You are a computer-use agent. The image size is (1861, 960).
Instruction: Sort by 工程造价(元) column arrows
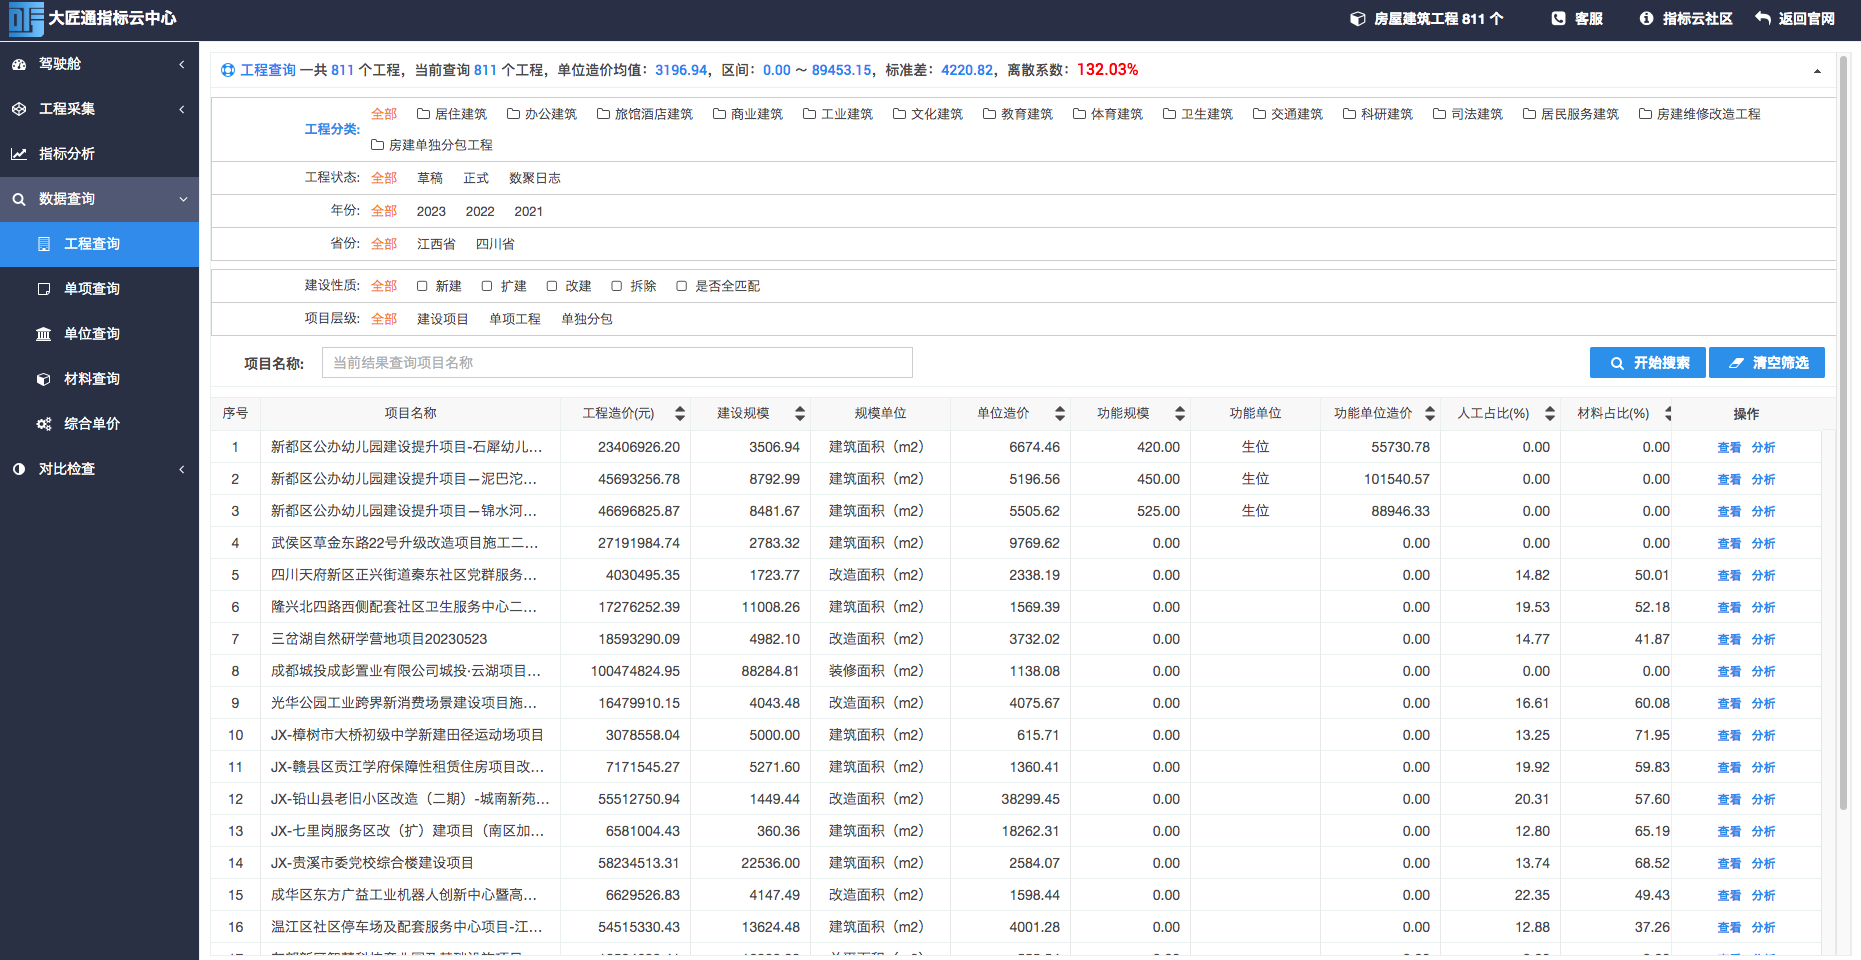[680, 414]
